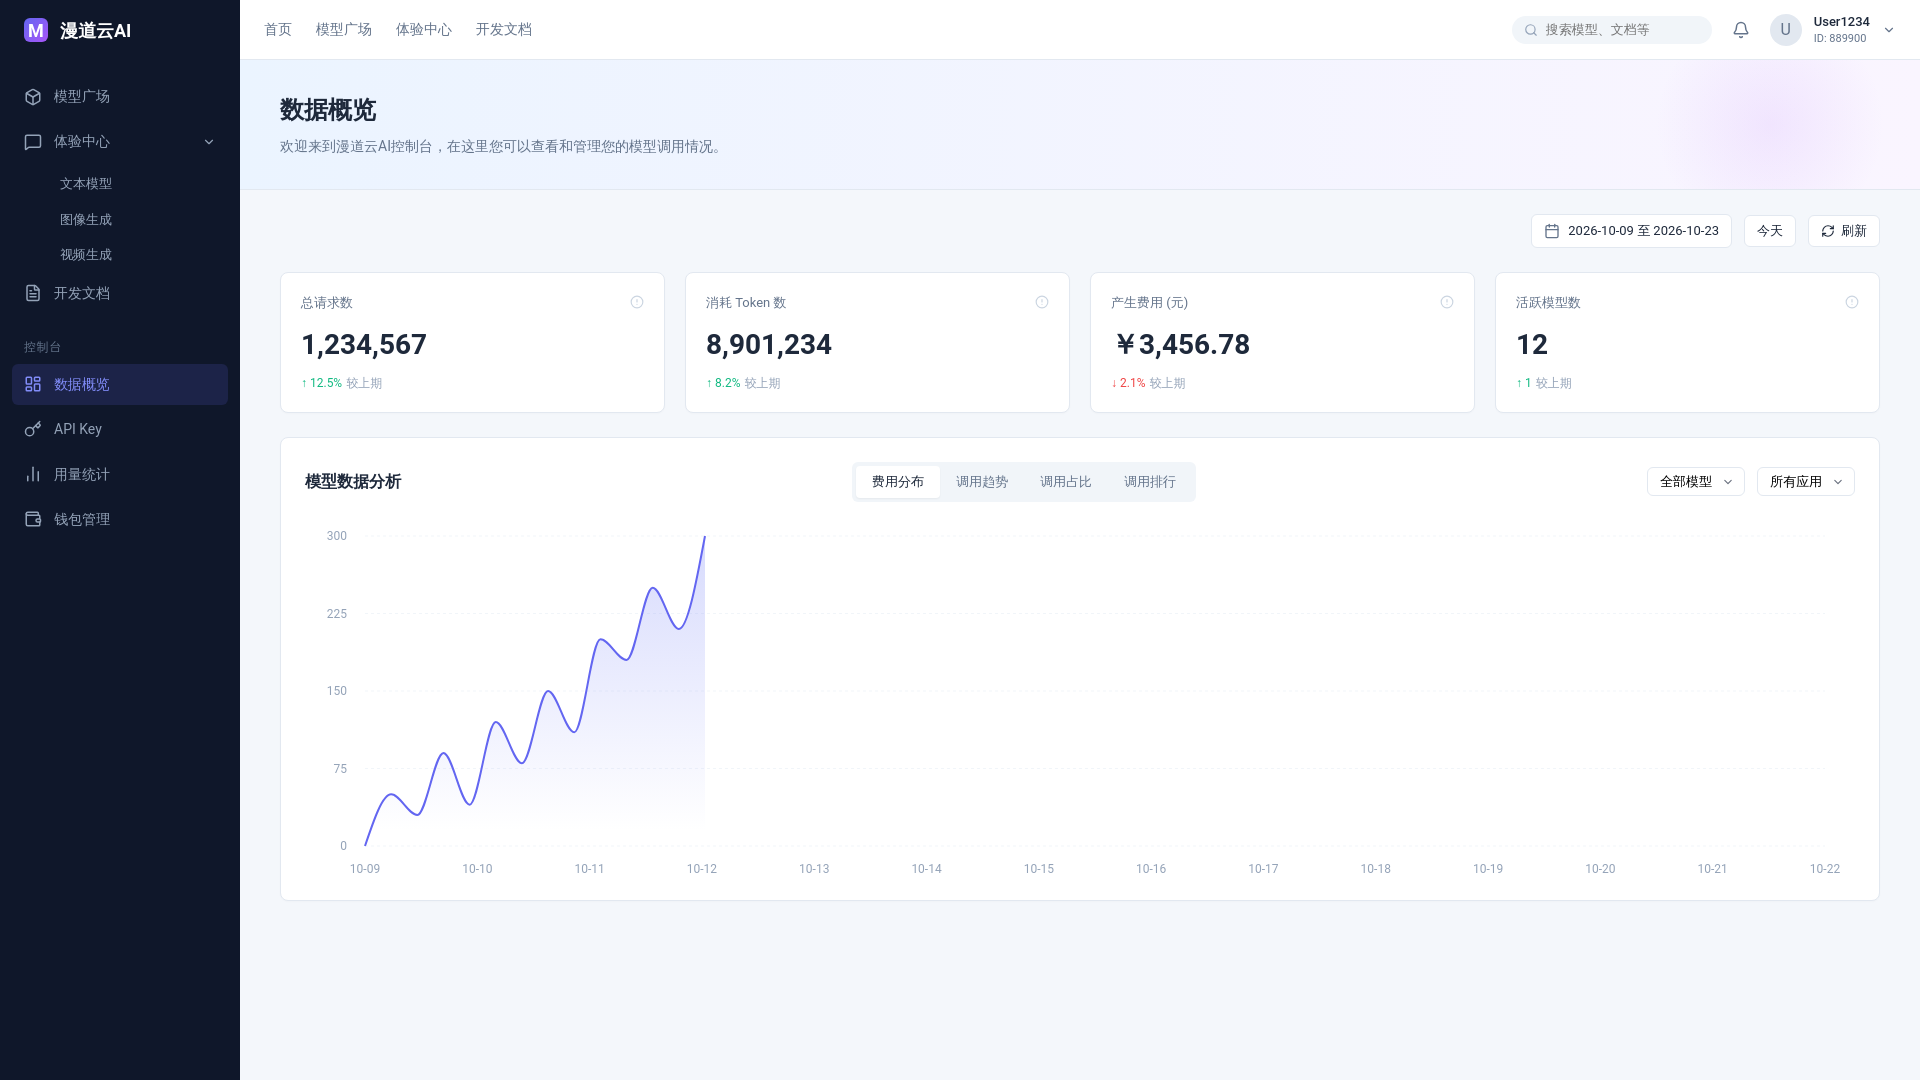
Task: Click the info icon on 活跃模型数 card
Action: pos(1852,302)
